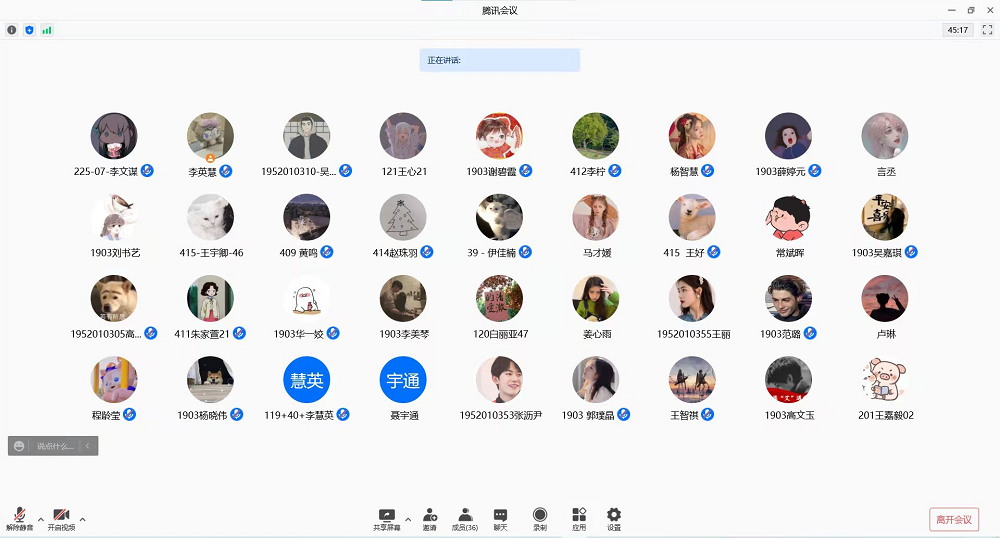Start recording with 录制 button
Viewport: 1000px width, 538px height.
(x=540, y=517)
